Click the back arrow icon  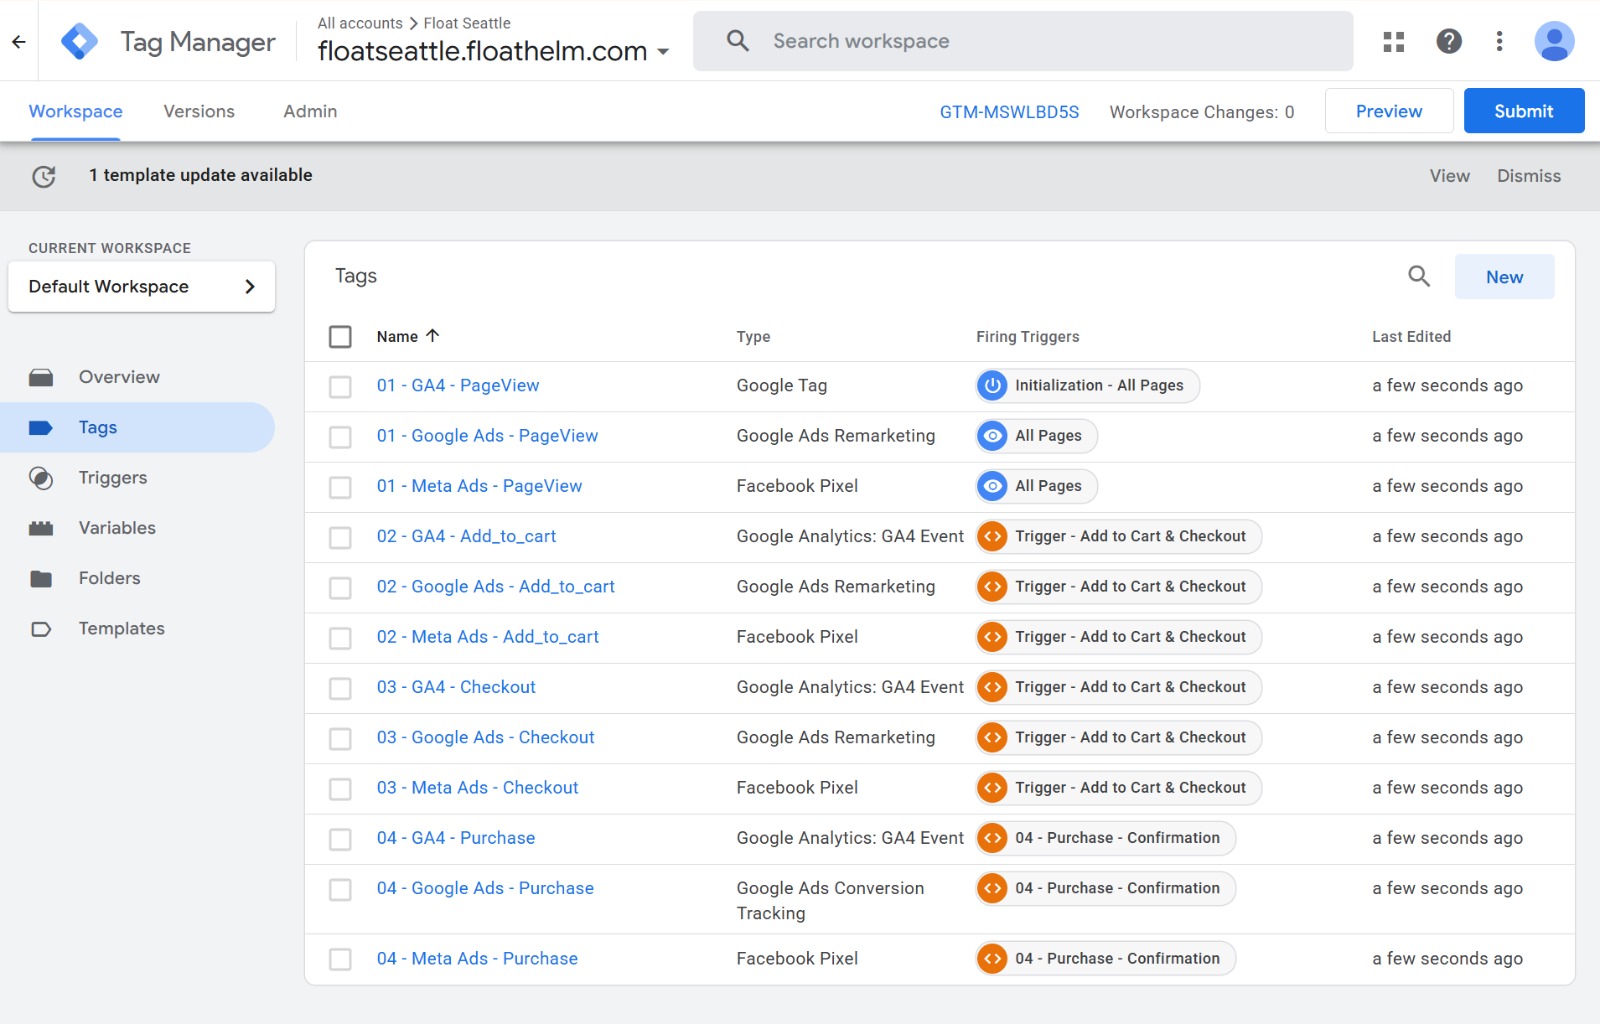click(19, 41)
